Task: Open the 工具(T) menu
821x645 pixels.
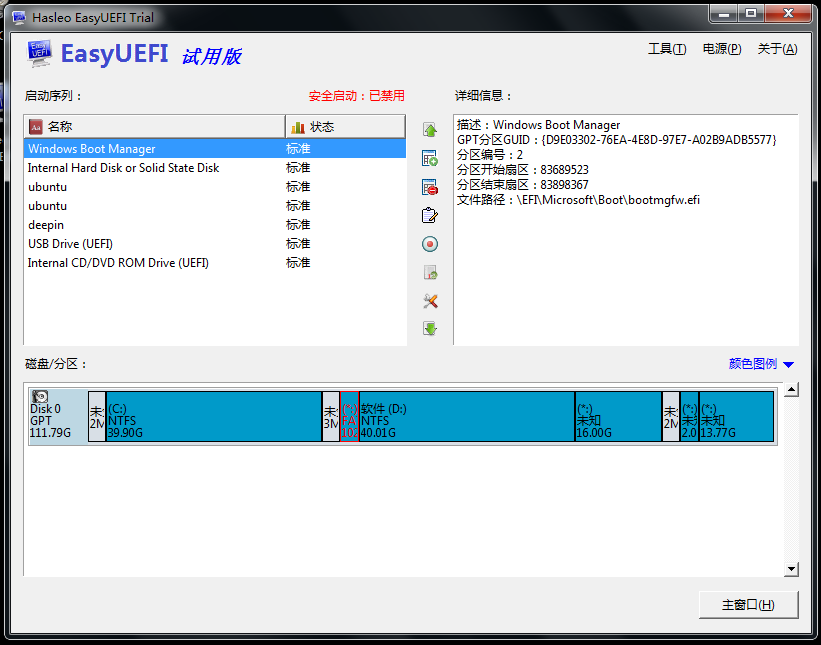Action: (x=667, y=49)
